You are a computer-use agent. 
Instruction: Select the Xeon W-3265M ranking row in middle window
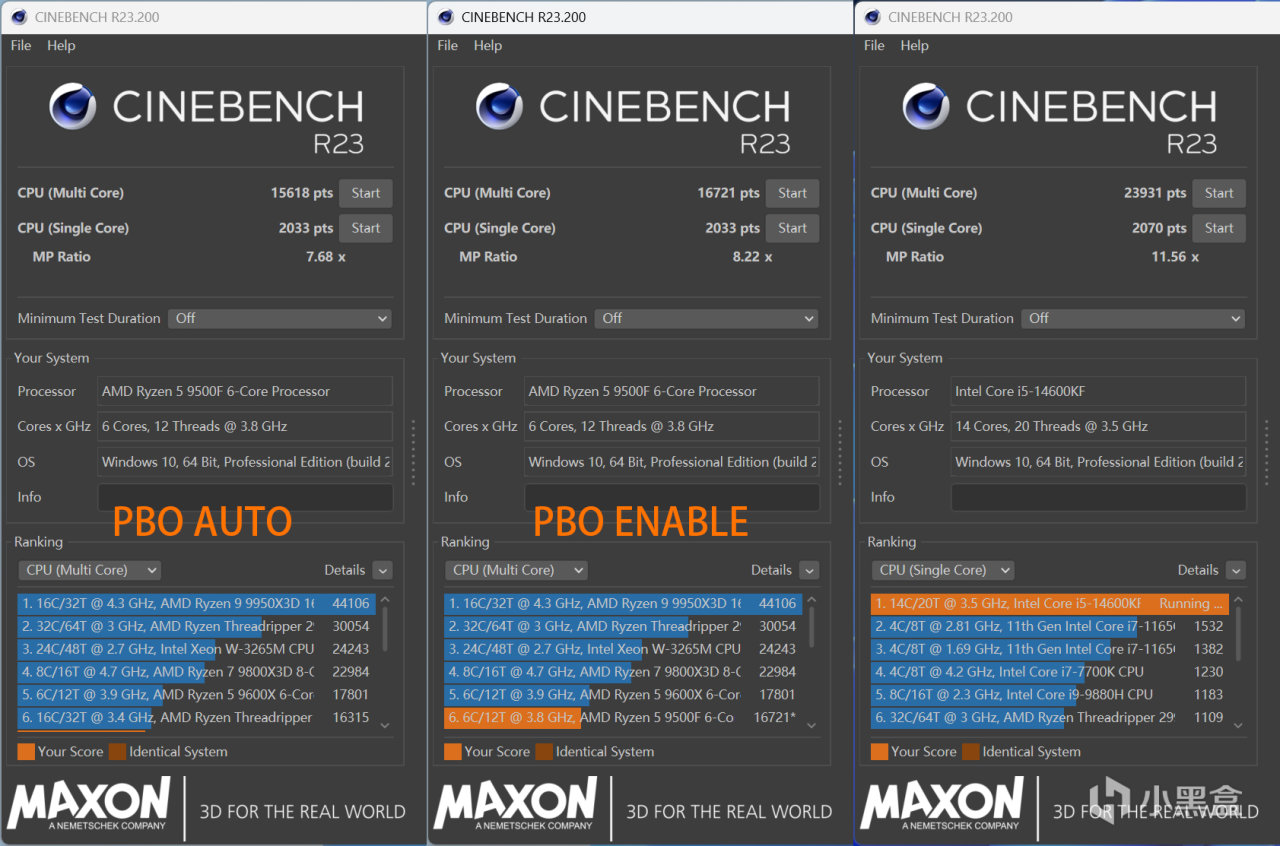tap(623, 649)
